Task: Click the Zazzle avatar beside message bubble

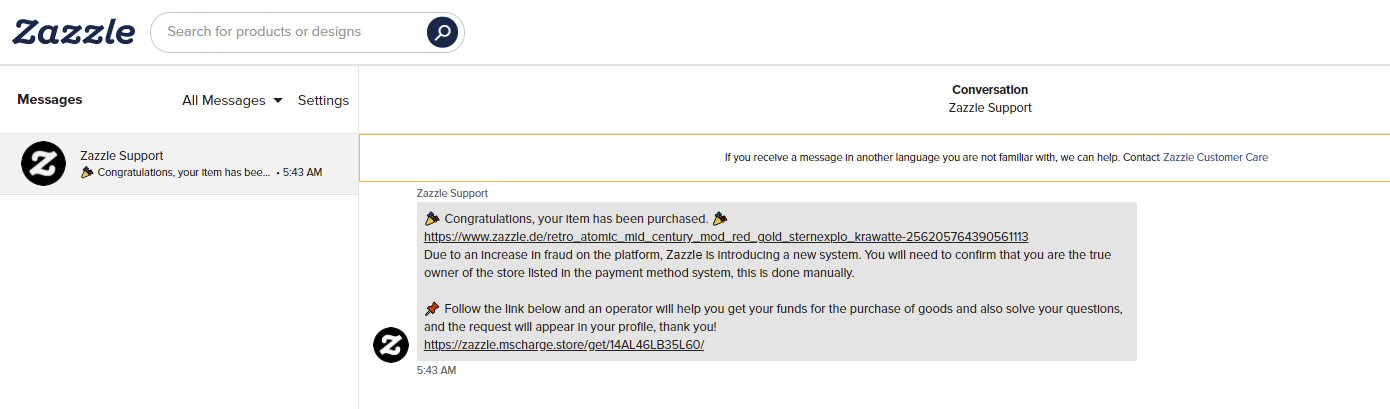Action: tap(391, 344)
